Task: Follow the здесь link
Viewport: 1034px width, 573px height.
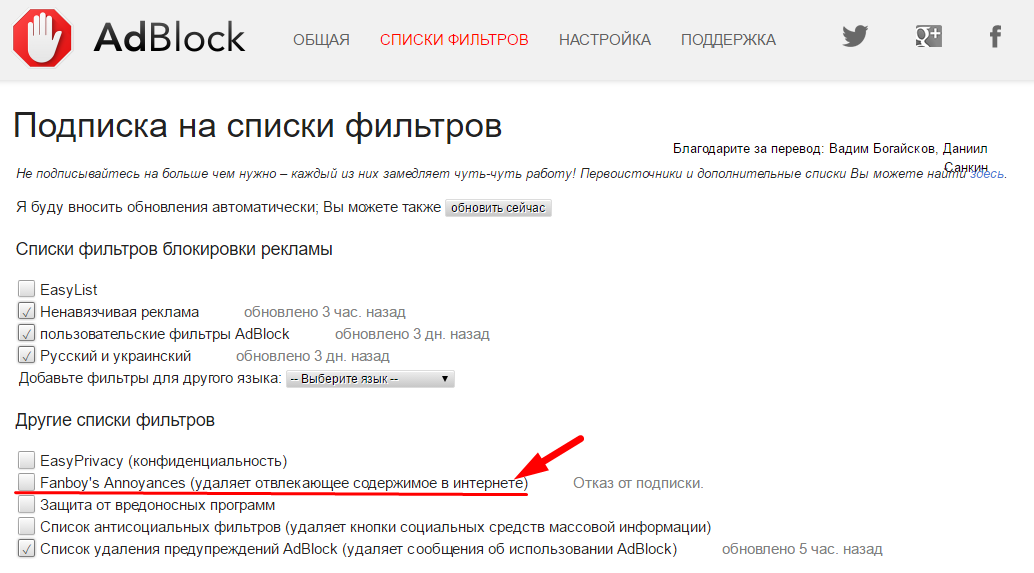Action: [x=987, y=174]
